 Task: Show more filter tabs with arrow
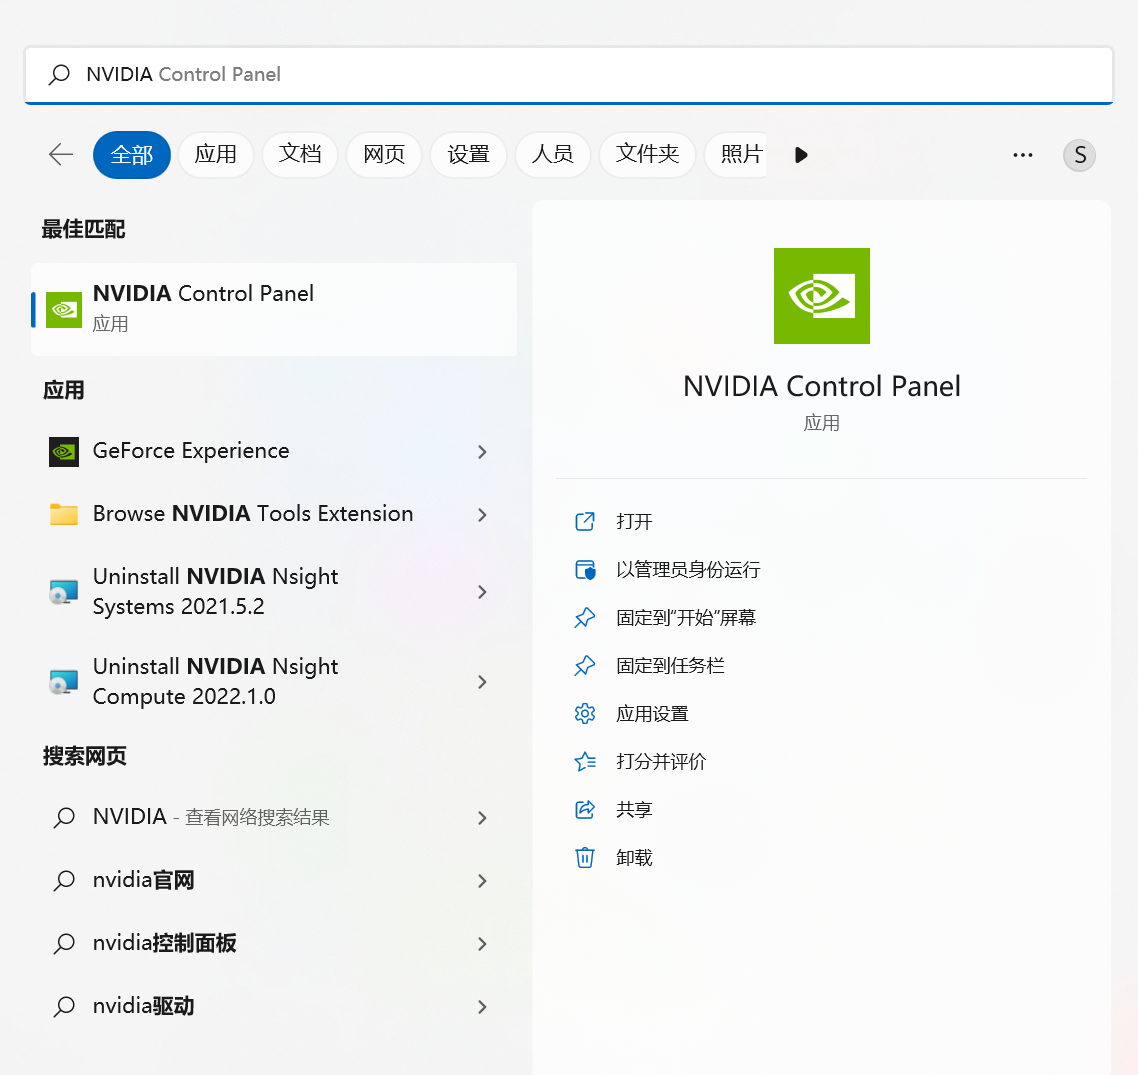click(801, 155)
